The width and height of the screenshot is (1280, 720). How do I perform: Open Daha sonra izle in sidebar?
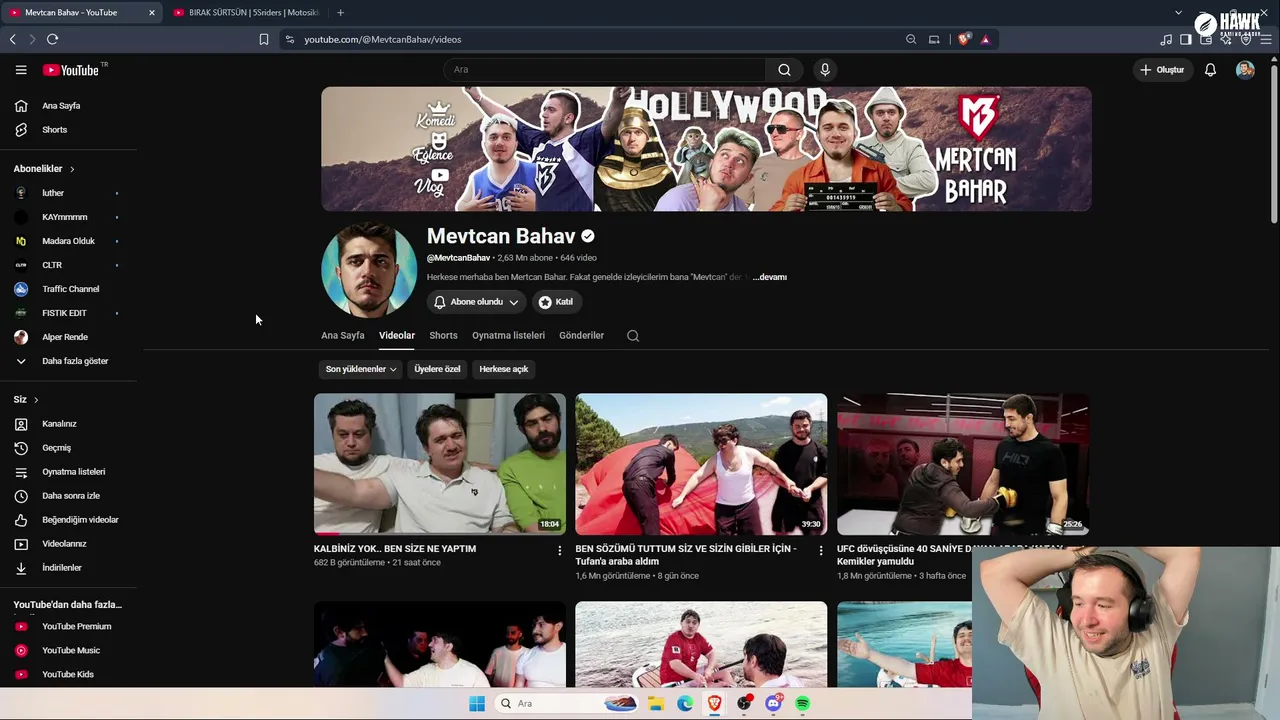pyautogui.click(x=68, y=496)
